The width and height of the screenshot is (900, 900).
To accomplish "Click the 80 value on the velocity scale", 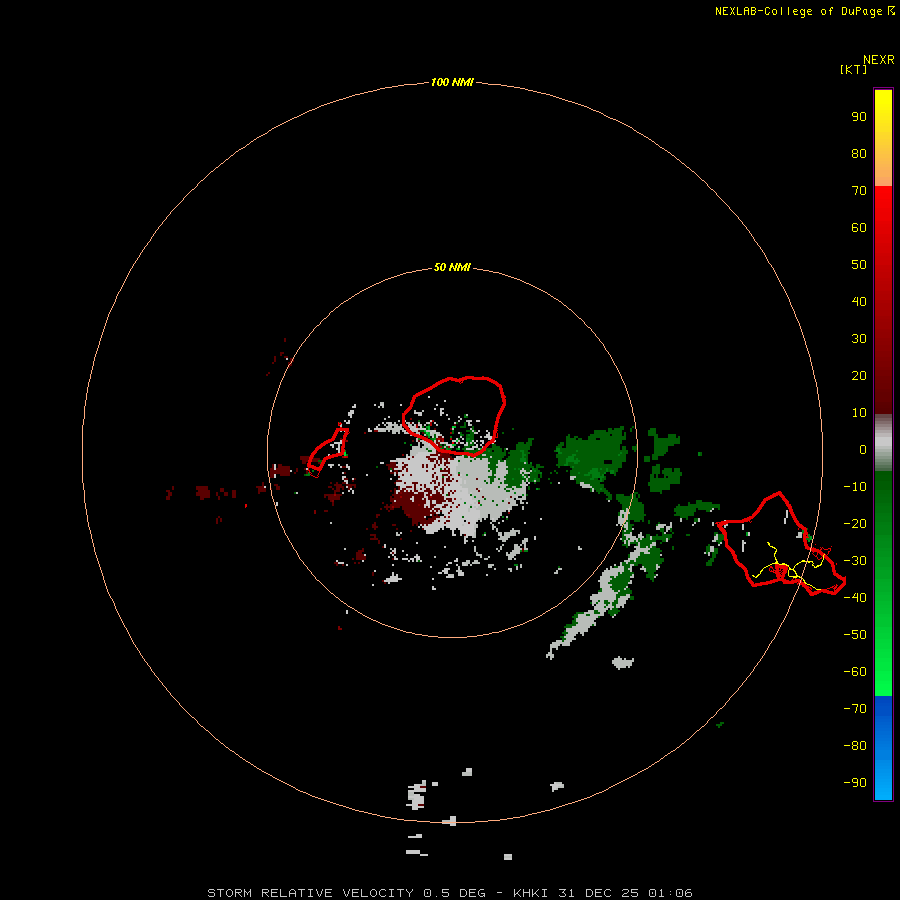I will pyautogui.click(x=859, y=153).
